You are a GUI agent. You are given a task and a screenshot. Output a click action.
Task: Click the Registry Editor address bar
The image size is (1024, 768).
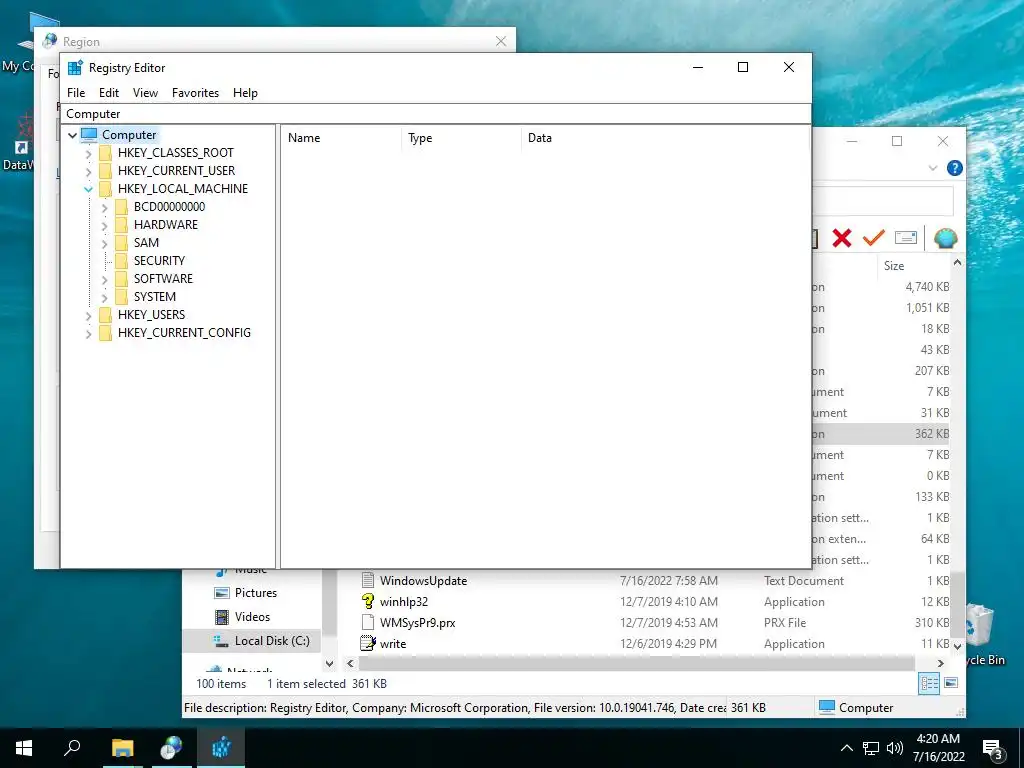436,114
